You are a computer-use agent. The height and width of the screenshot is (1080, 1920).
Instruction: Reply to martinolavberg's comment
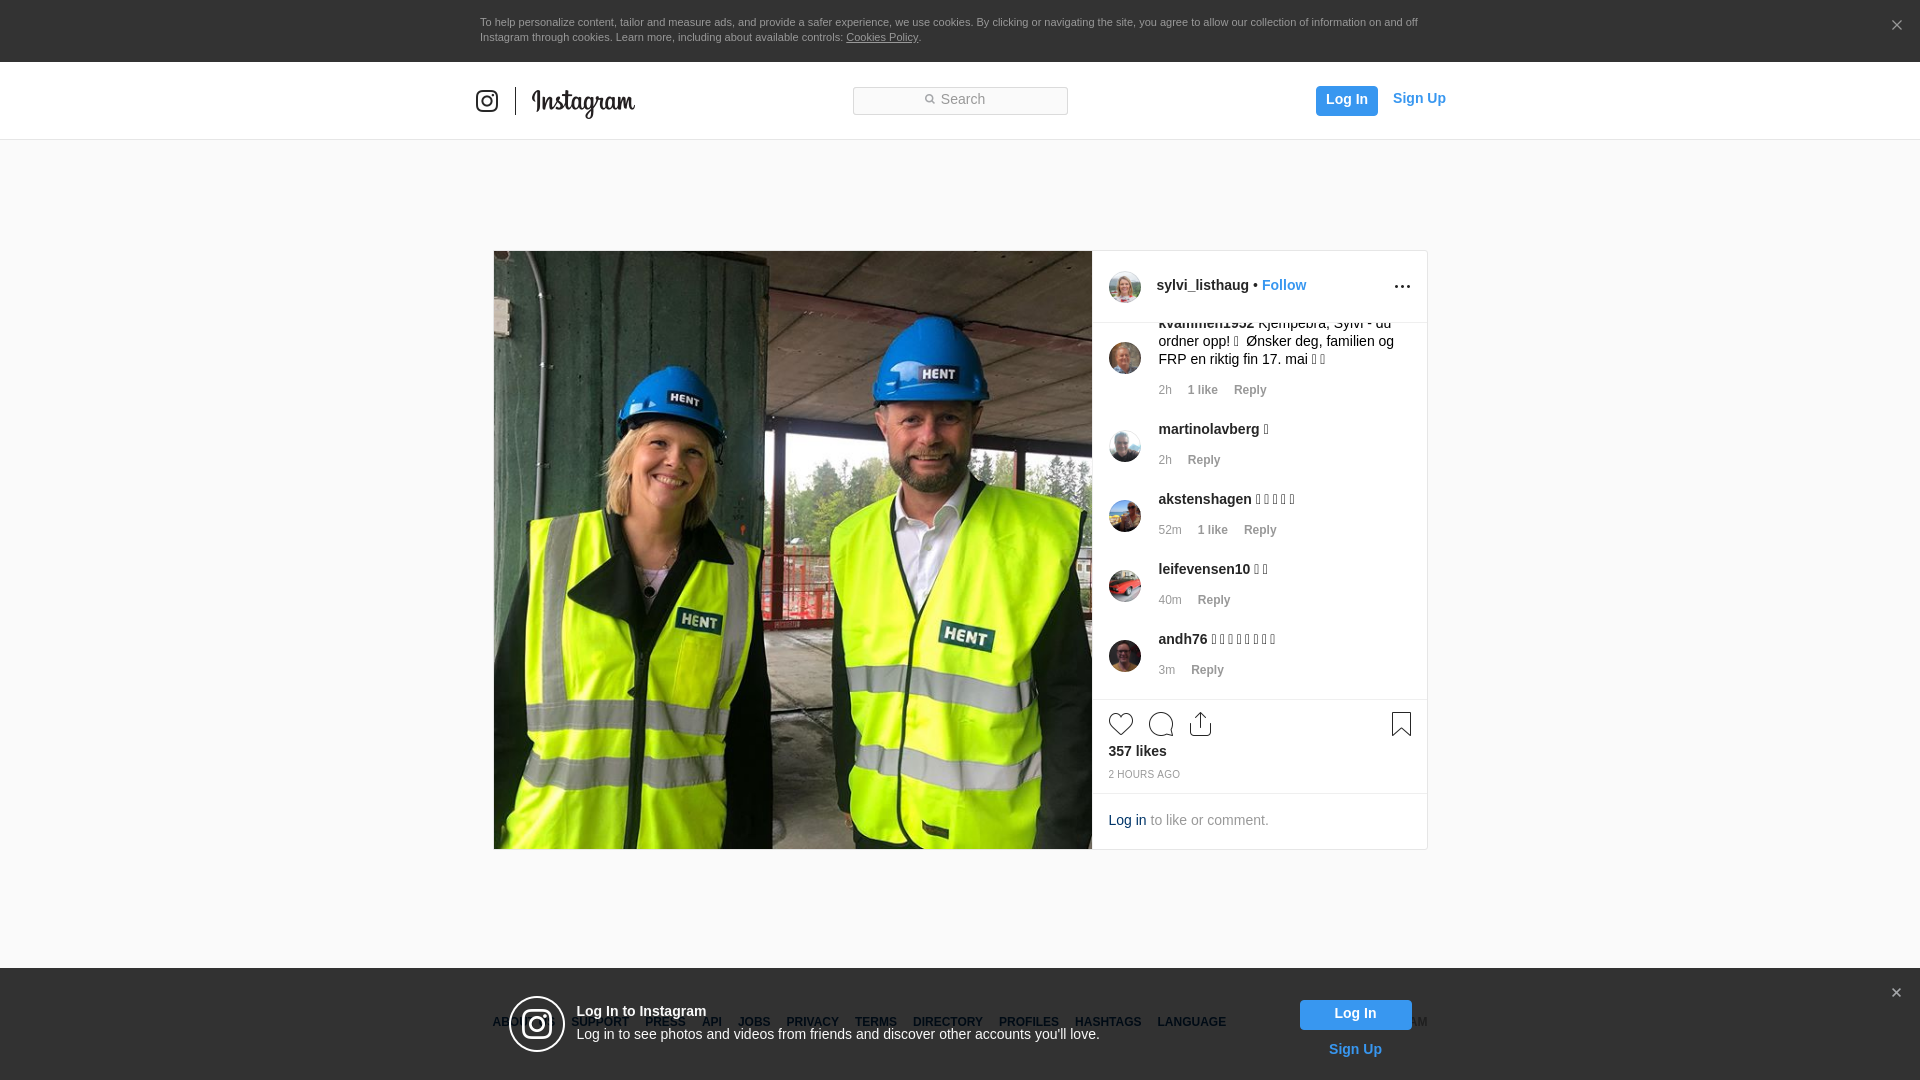tap(1204, 460)
